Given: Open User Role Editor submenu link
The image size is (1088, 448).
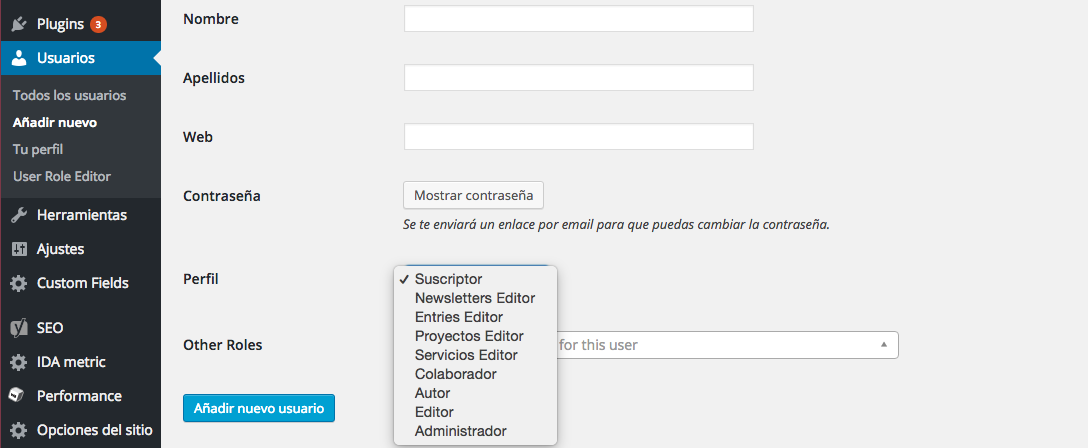Looking at the screenshot, I should (x=62, y=177).
